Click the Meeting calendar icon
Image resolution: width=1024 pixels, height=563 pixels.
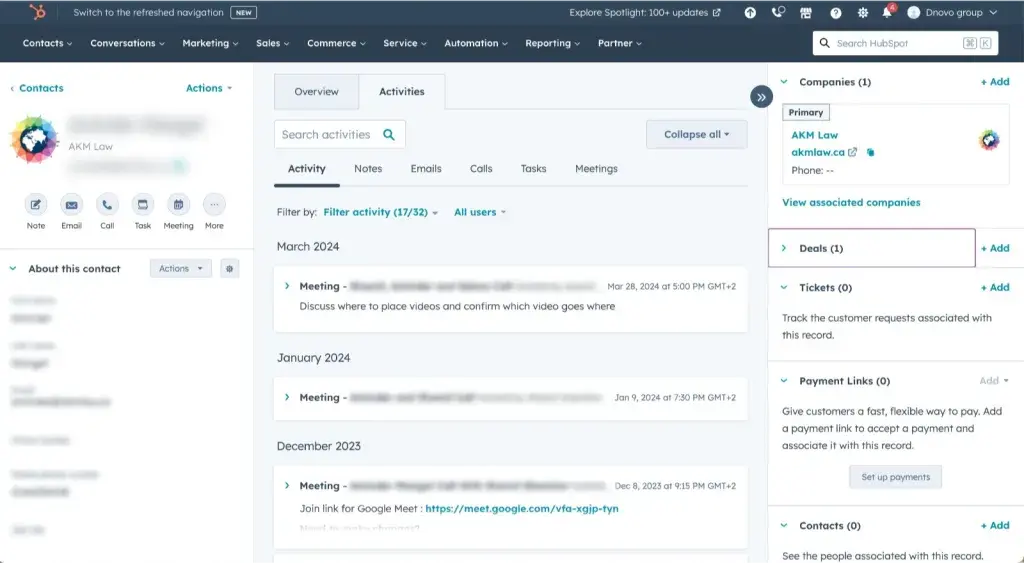pos(178,205)
